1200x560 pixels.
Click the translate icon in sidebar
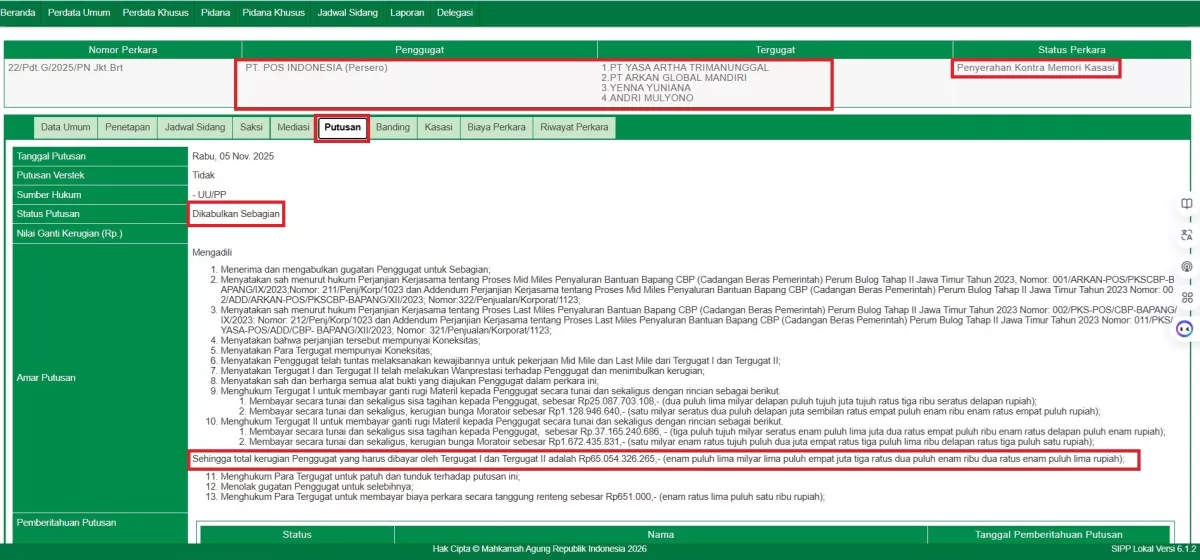(x=1186, y=235)
